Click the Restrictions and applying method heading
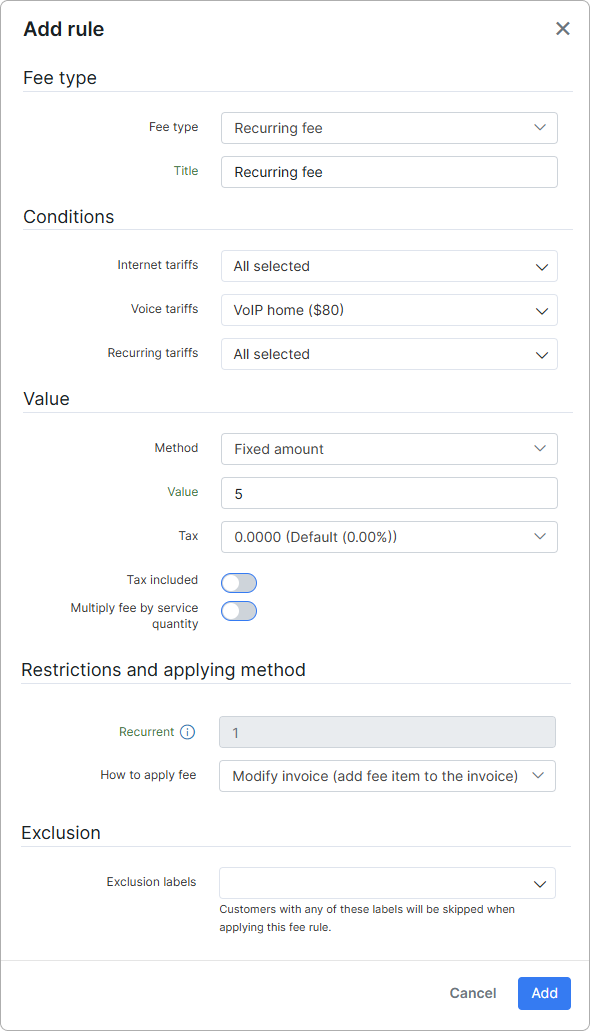This screenshot has height=1031, width=590. tap(164, 669)
